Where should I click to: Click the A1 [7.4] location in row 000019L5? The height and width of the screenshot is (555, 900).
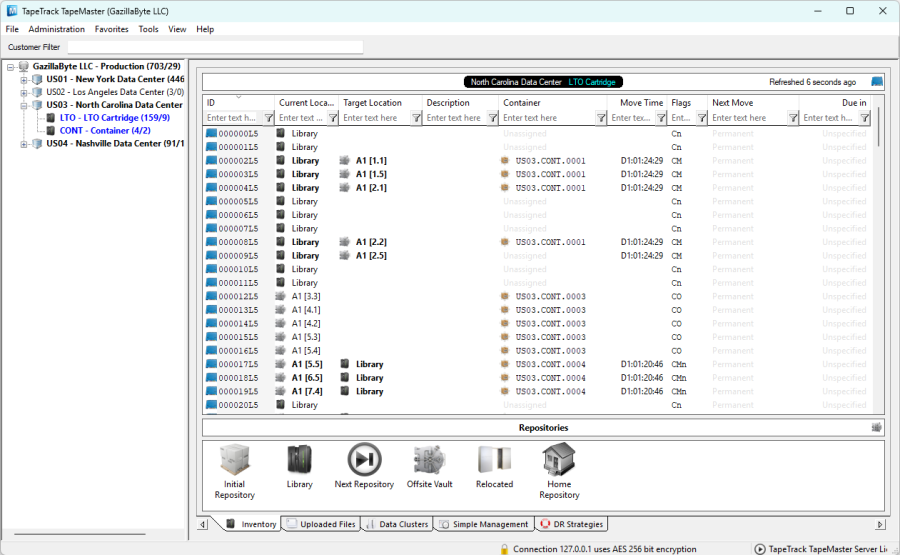point(307,391)
